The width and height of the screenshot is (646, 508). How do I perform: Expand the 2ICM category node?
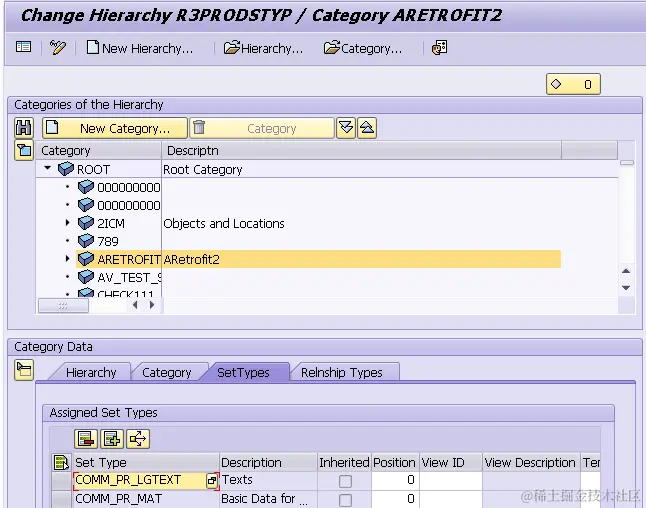tap(68, 223)
